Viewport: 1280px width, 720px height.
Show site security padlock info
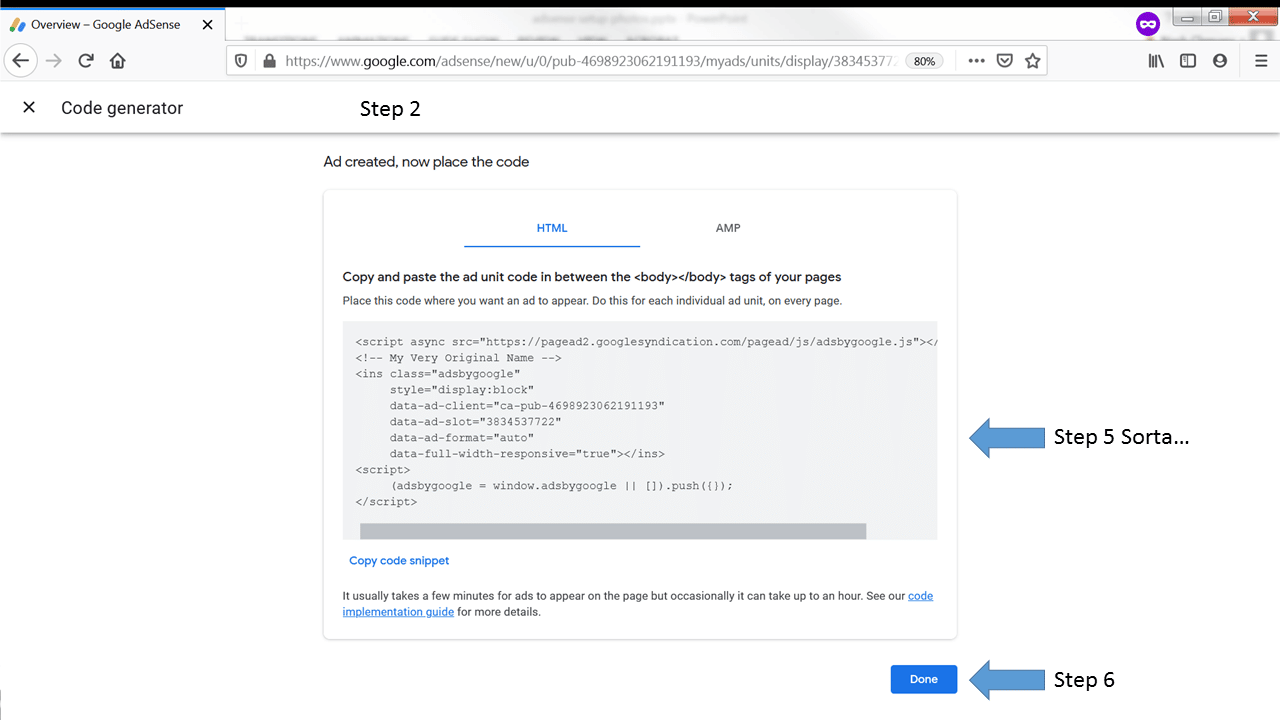click(268, 61)
